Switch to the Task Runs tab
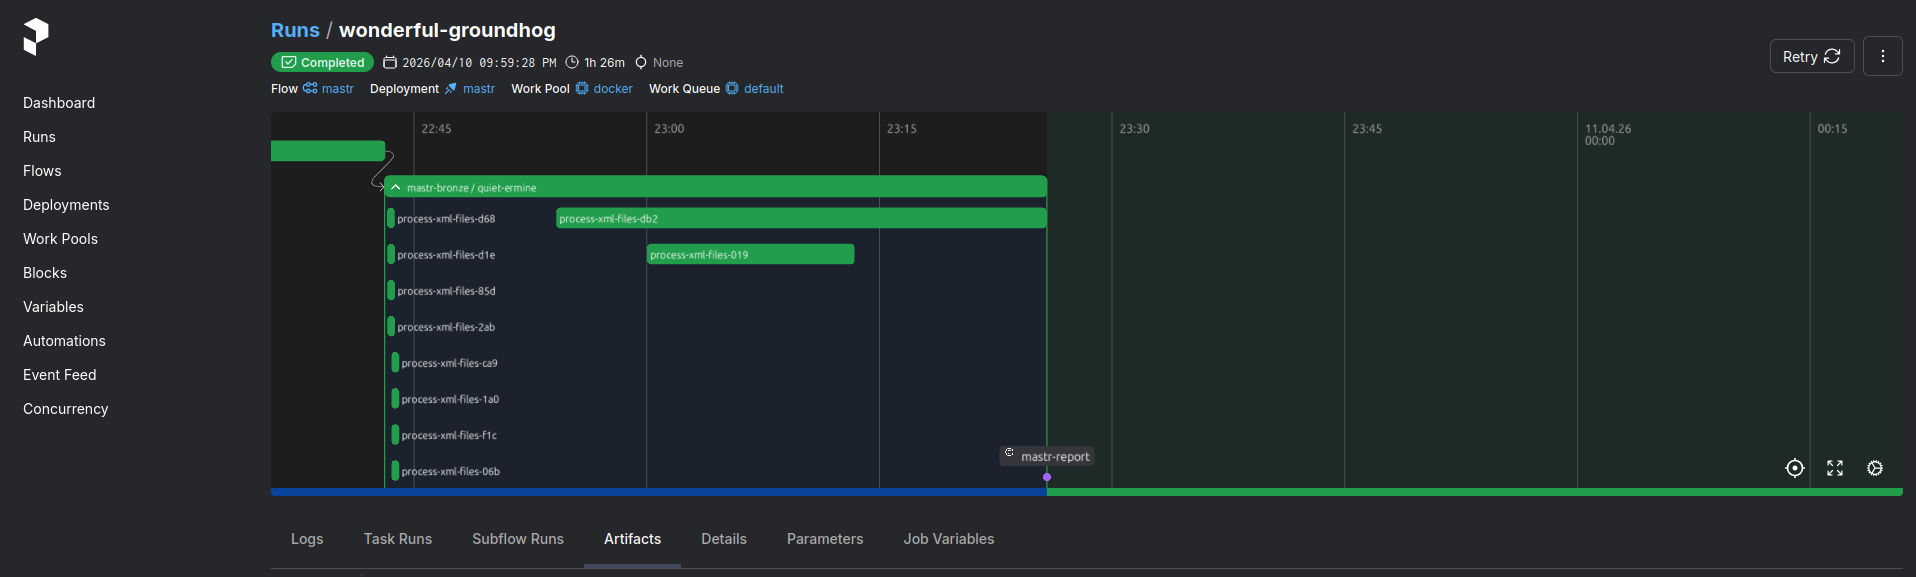The width and height of the screenshot is (1916, 577). pos(398,539)
